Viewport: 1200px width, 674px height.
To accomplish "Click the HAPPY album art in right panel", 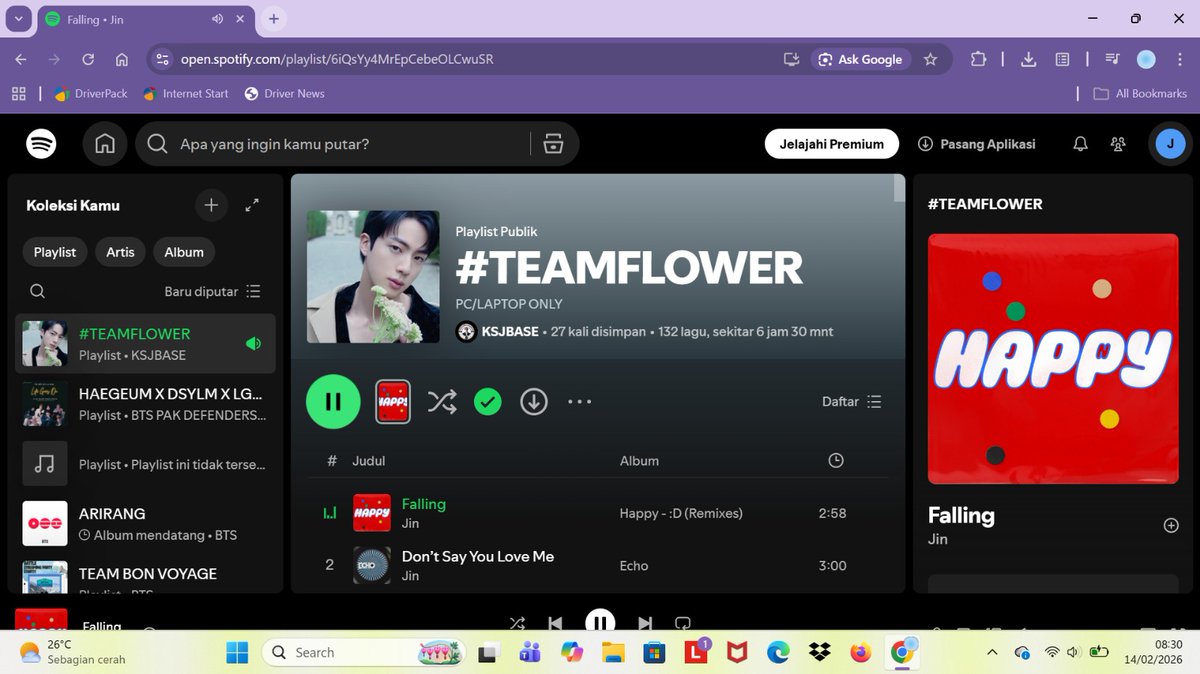I will point(1053,359).
